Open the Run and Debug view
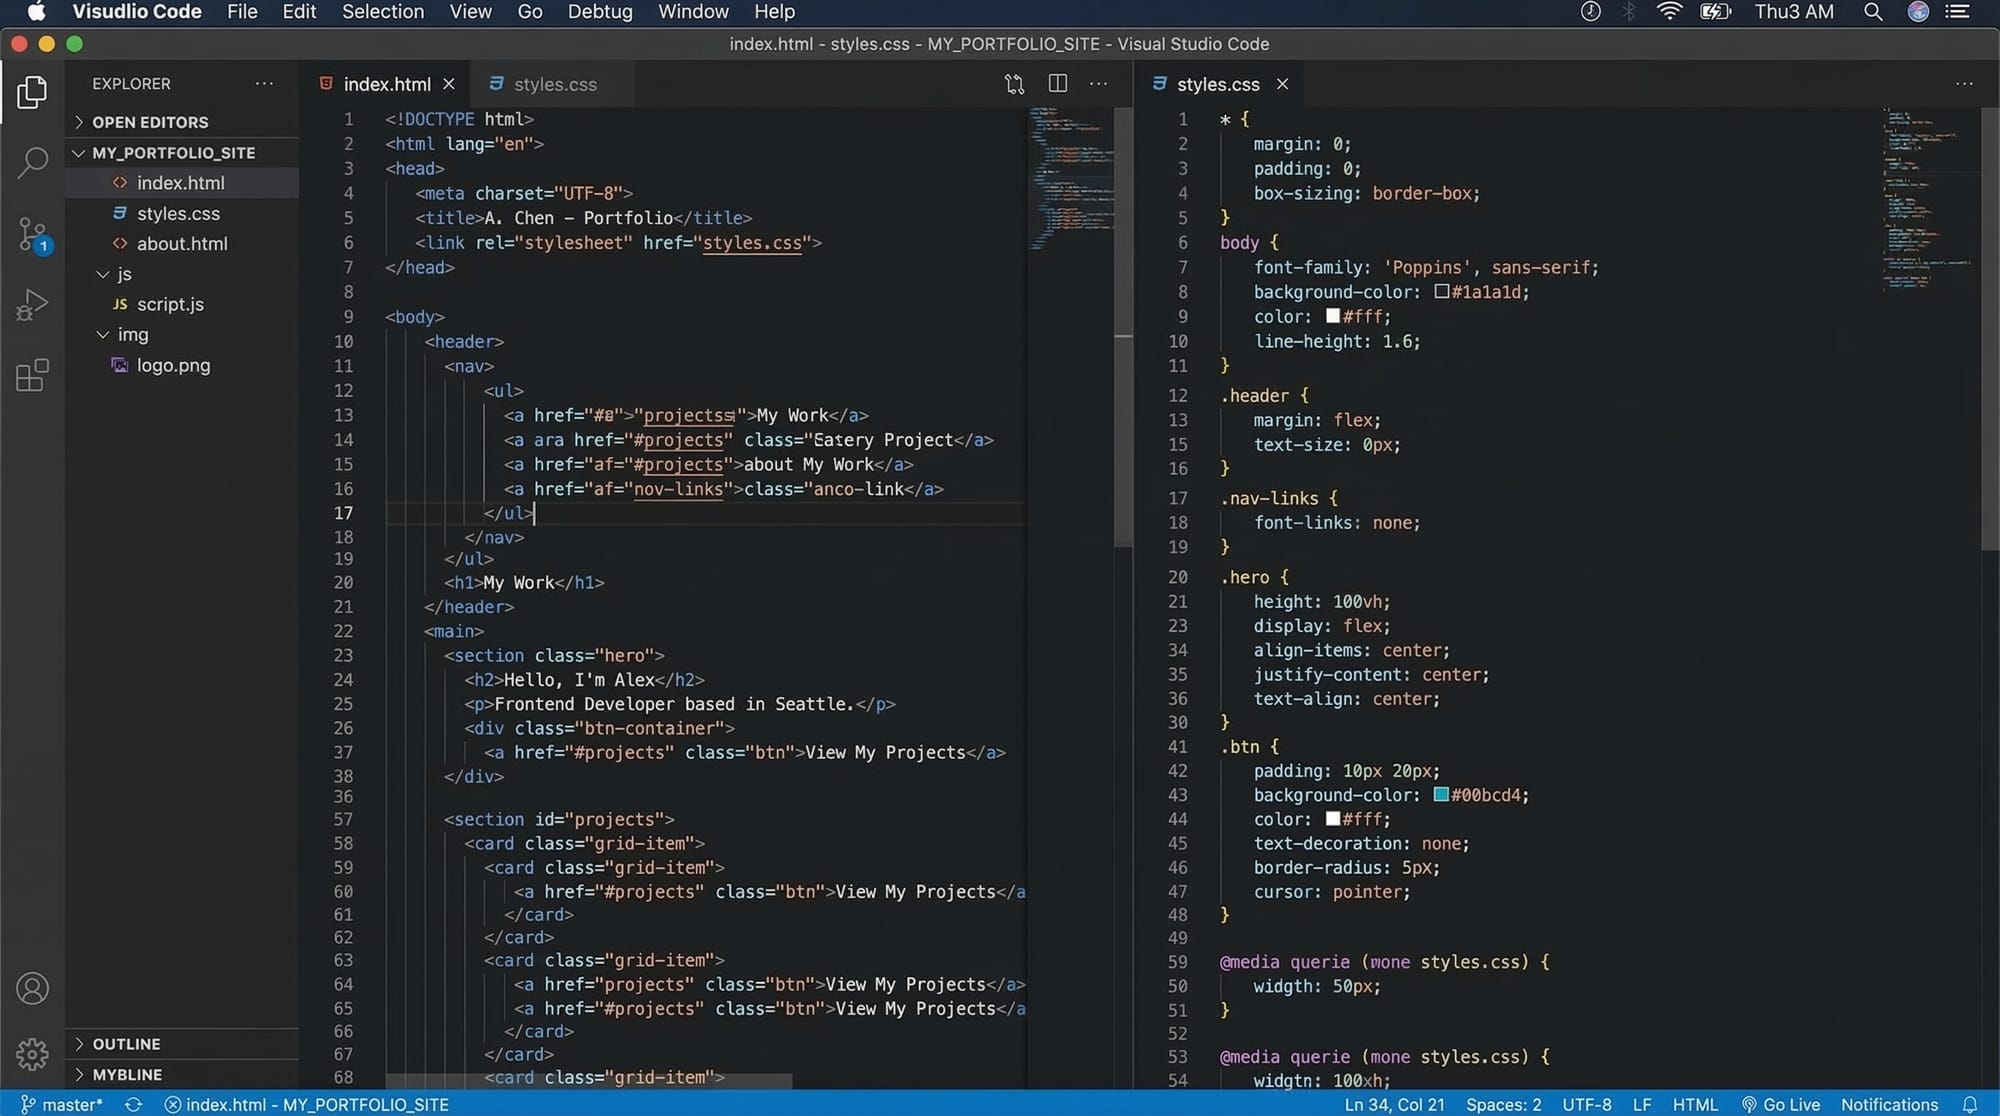2000x1116 pixels. point(32,305)
